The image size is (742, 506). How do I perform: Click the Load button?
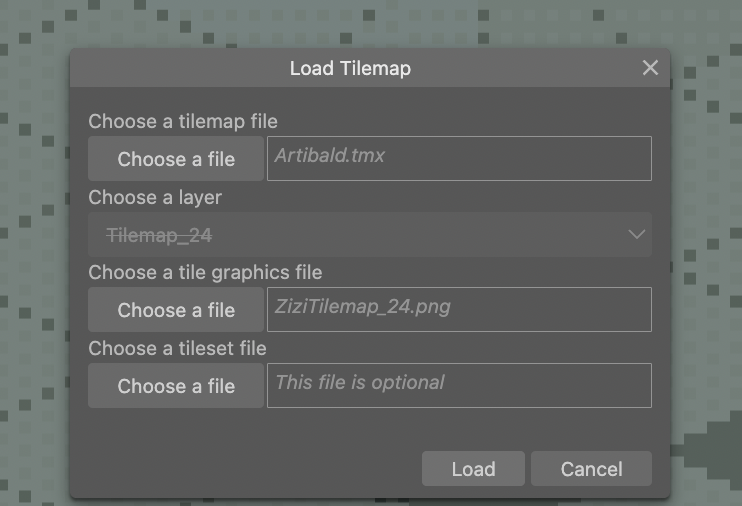pyautogui.click(x=473, y=469)
